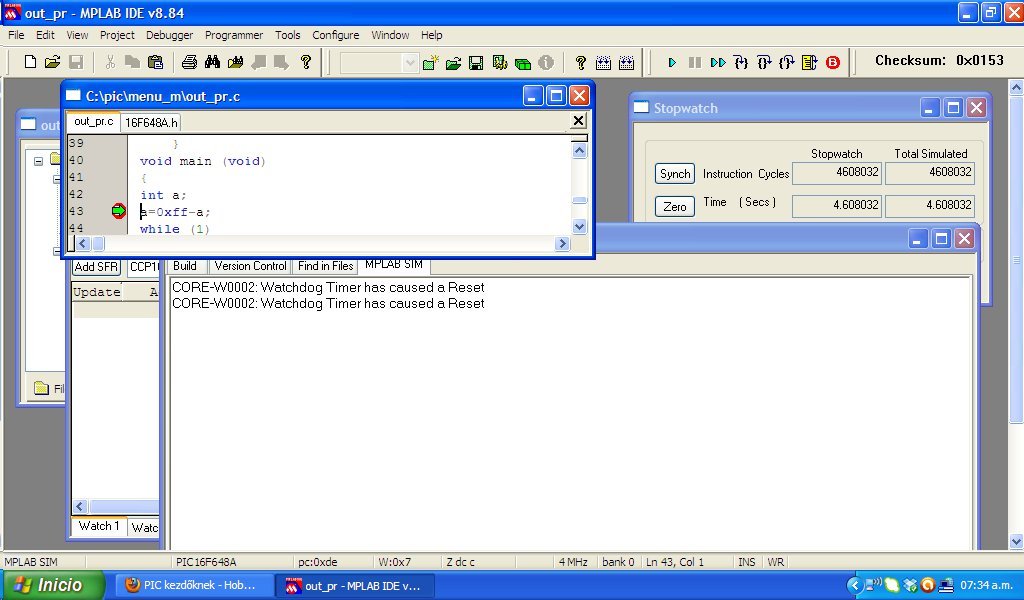Open the CCP1 SFR dropdown in Watch
Screen dimensions: 1024x600
click(144, 267)
